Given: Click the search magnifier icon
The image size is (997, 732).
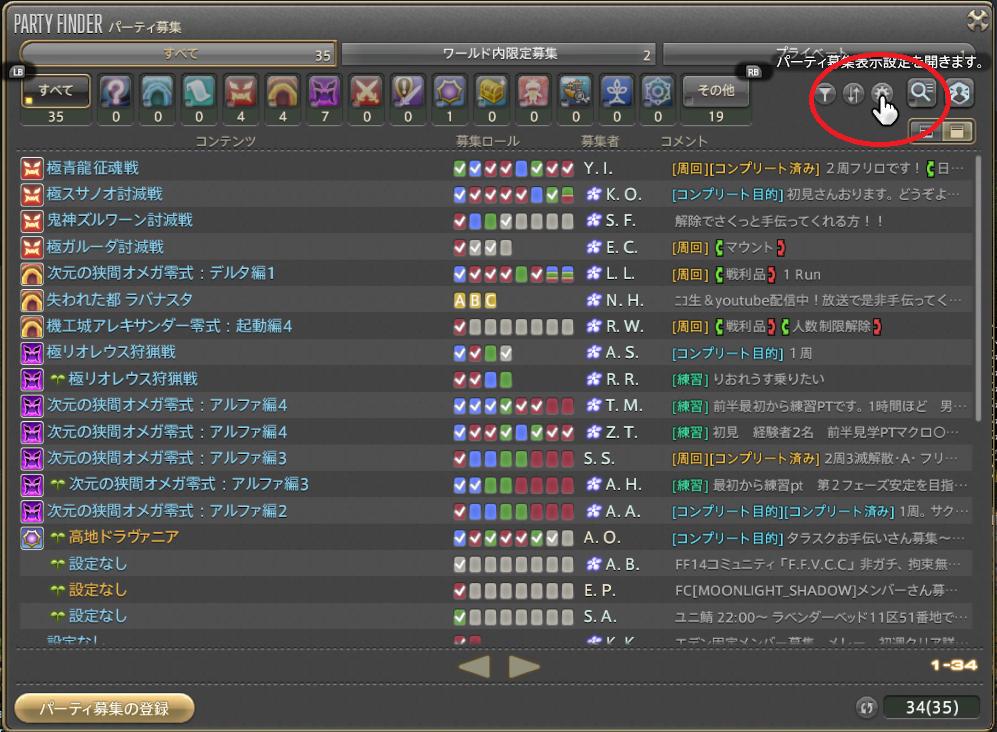Looking at the screenshot, I should click(921, 92).
